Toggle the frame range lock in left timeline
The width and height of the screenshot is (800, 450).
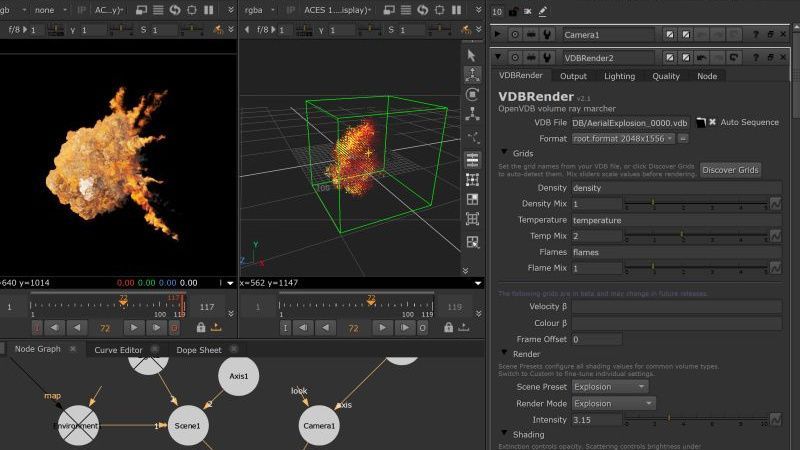tap(201, 328)
